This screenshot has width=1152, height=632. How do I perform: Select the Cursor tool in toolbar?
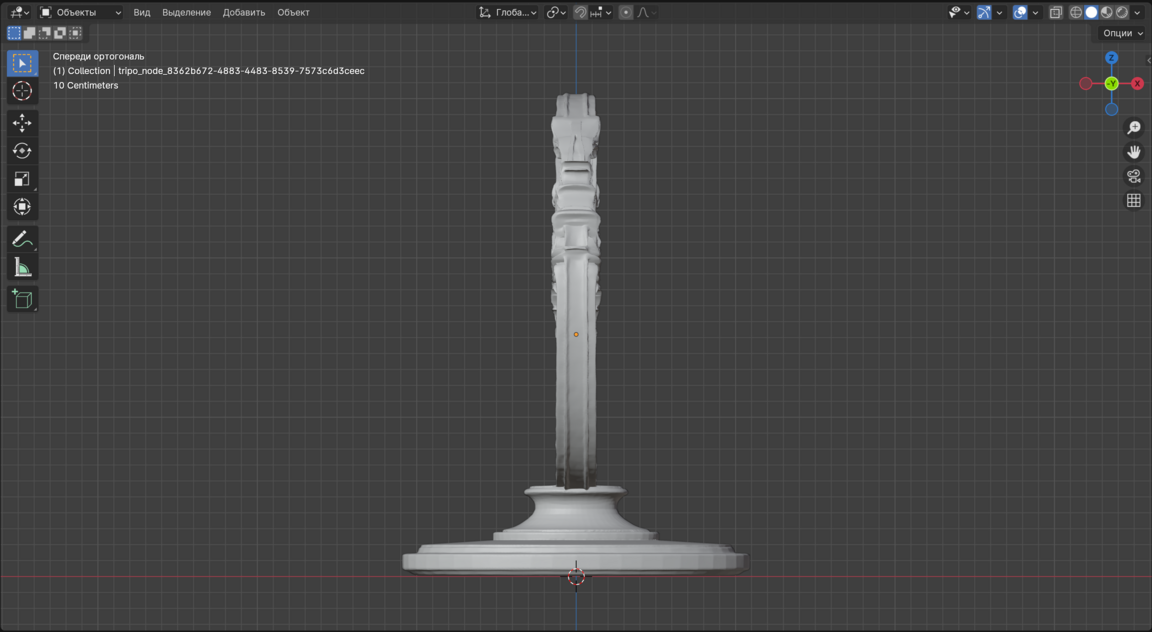coord(22,91)
